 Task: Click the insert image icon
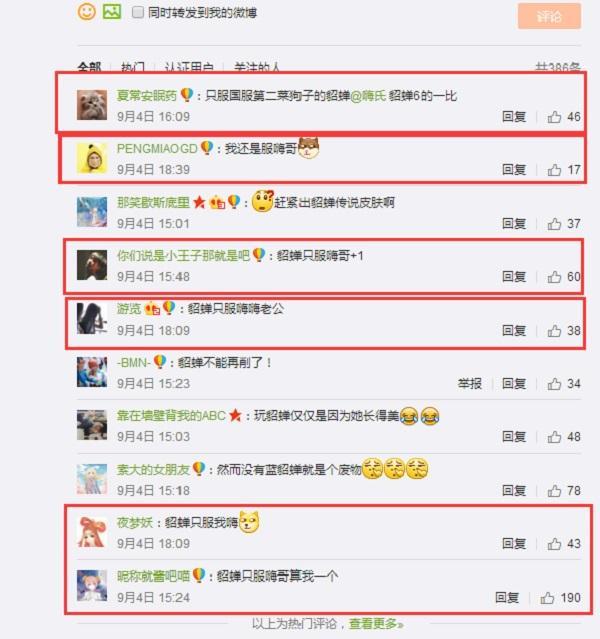(x=112, y=11)
